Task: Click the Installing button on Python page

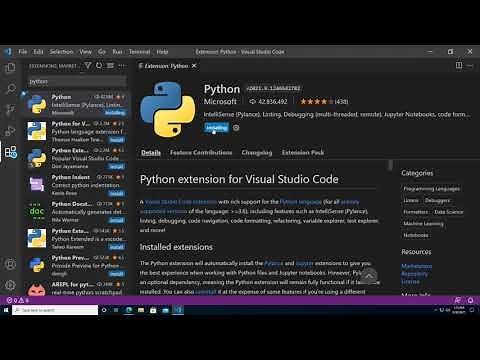Action: [217, 128]
